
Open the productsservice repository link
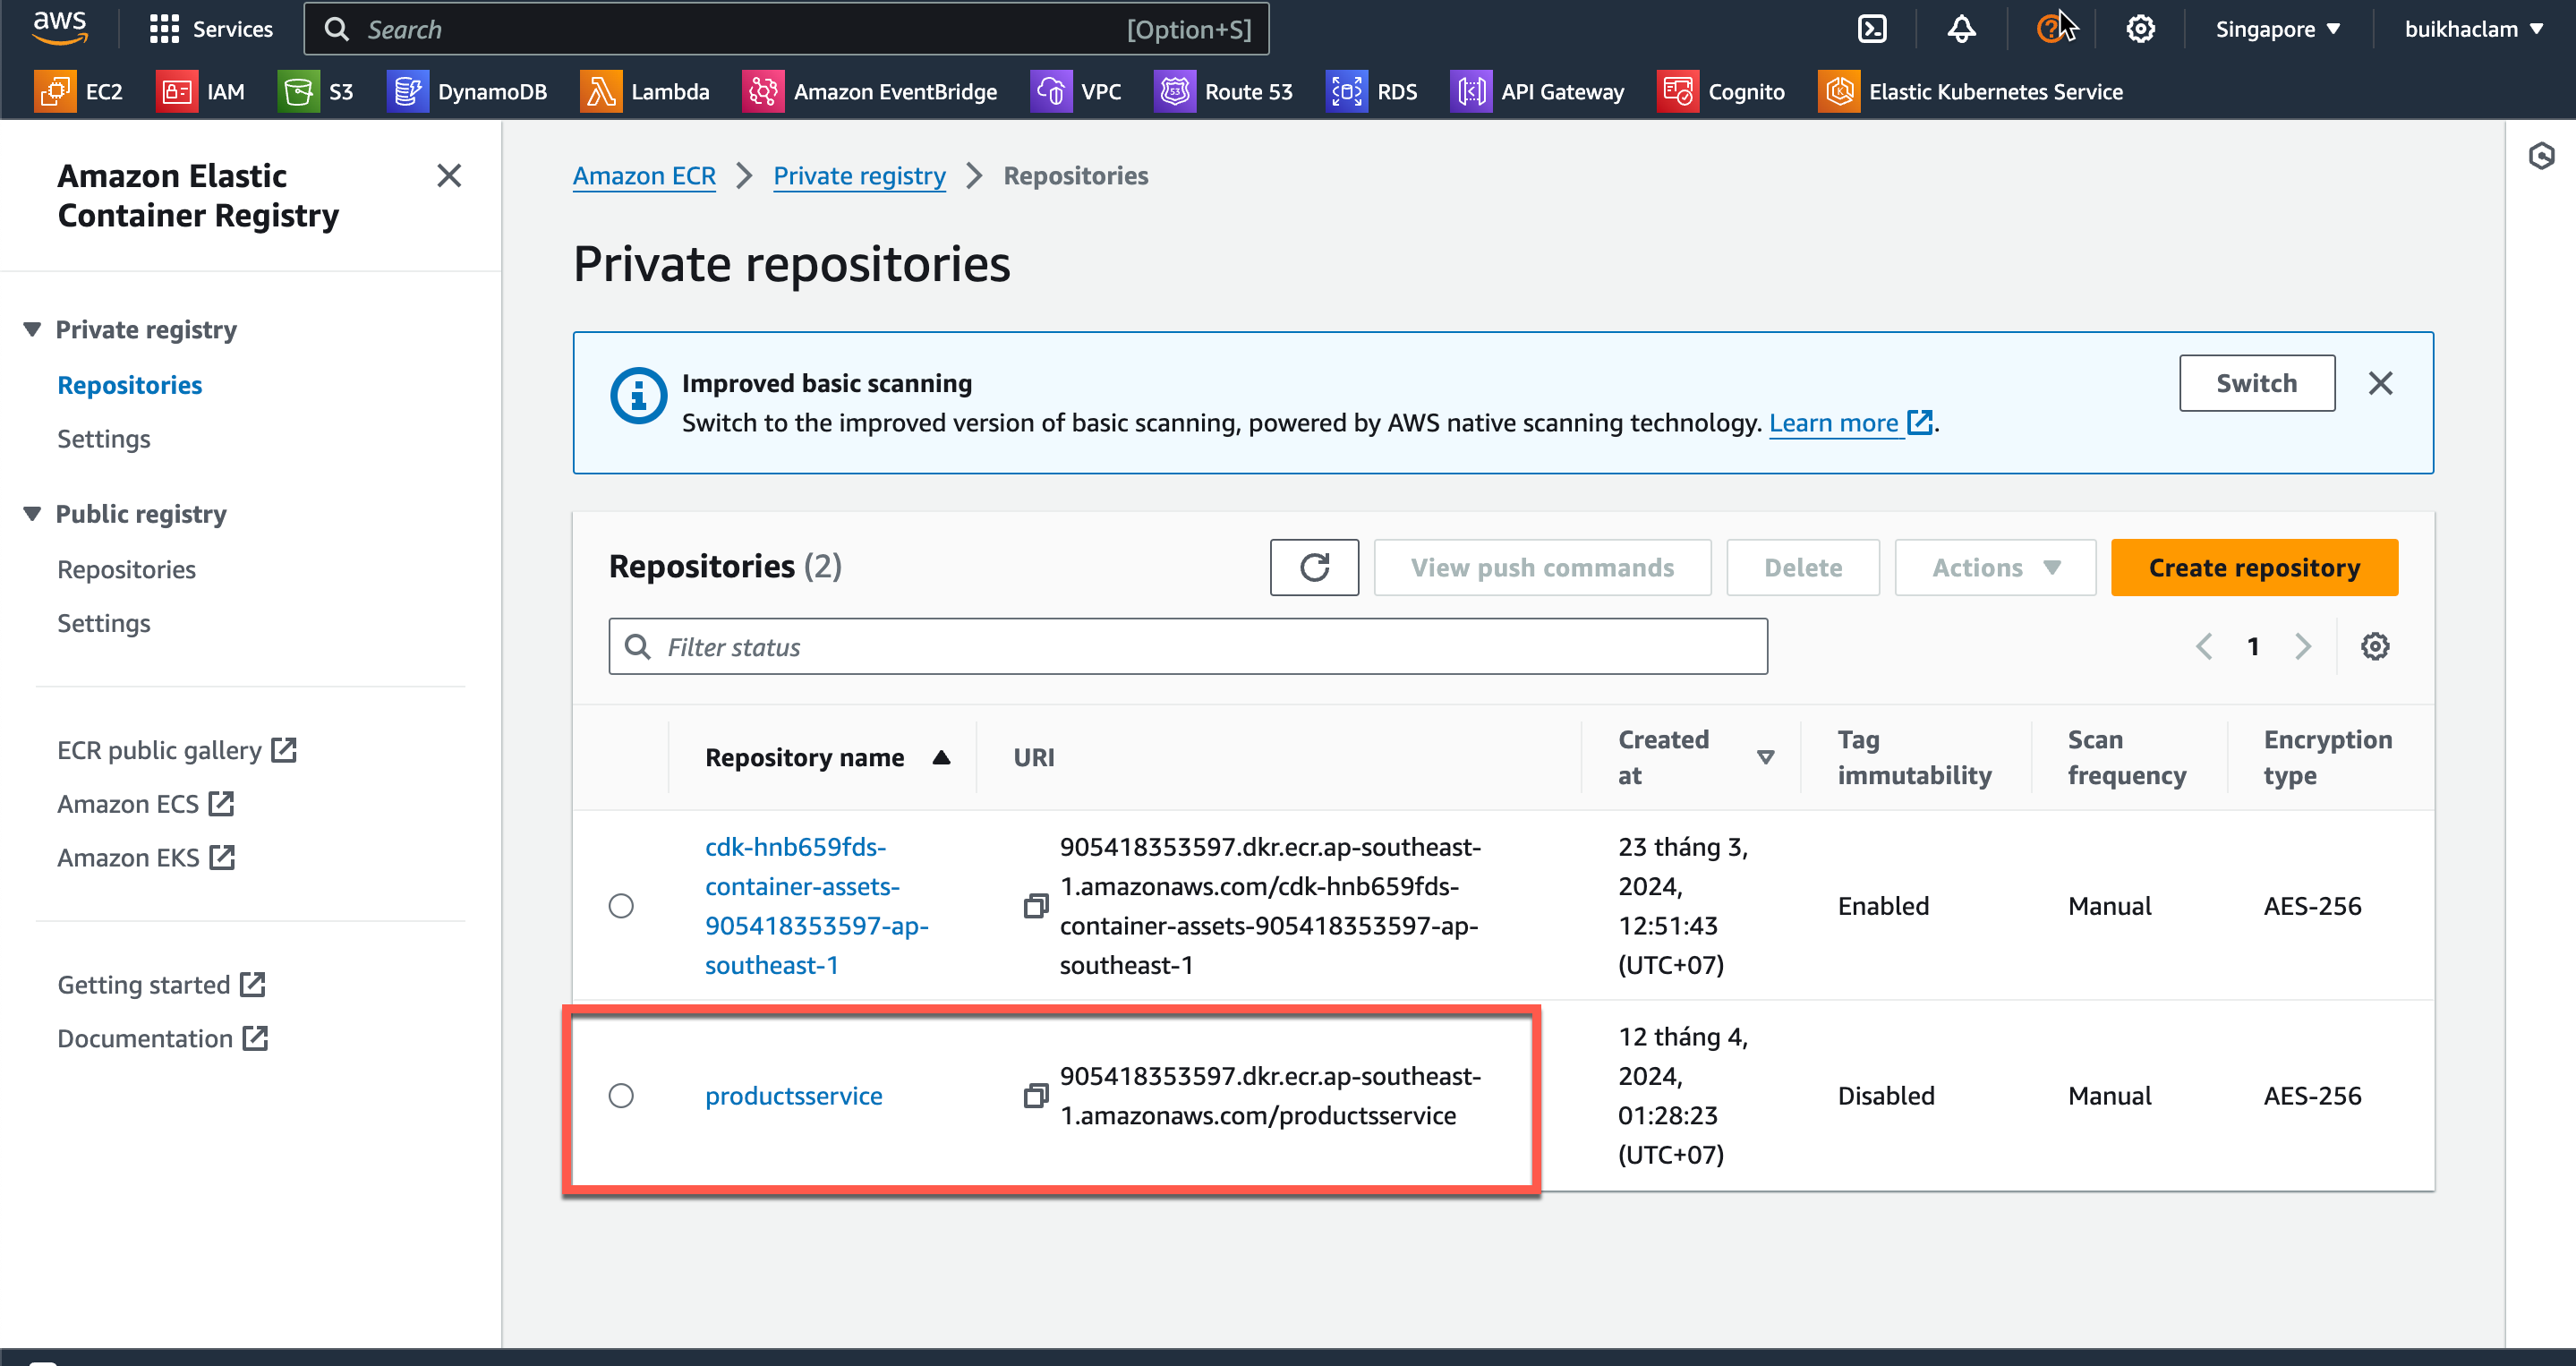tap(793, 1096)
